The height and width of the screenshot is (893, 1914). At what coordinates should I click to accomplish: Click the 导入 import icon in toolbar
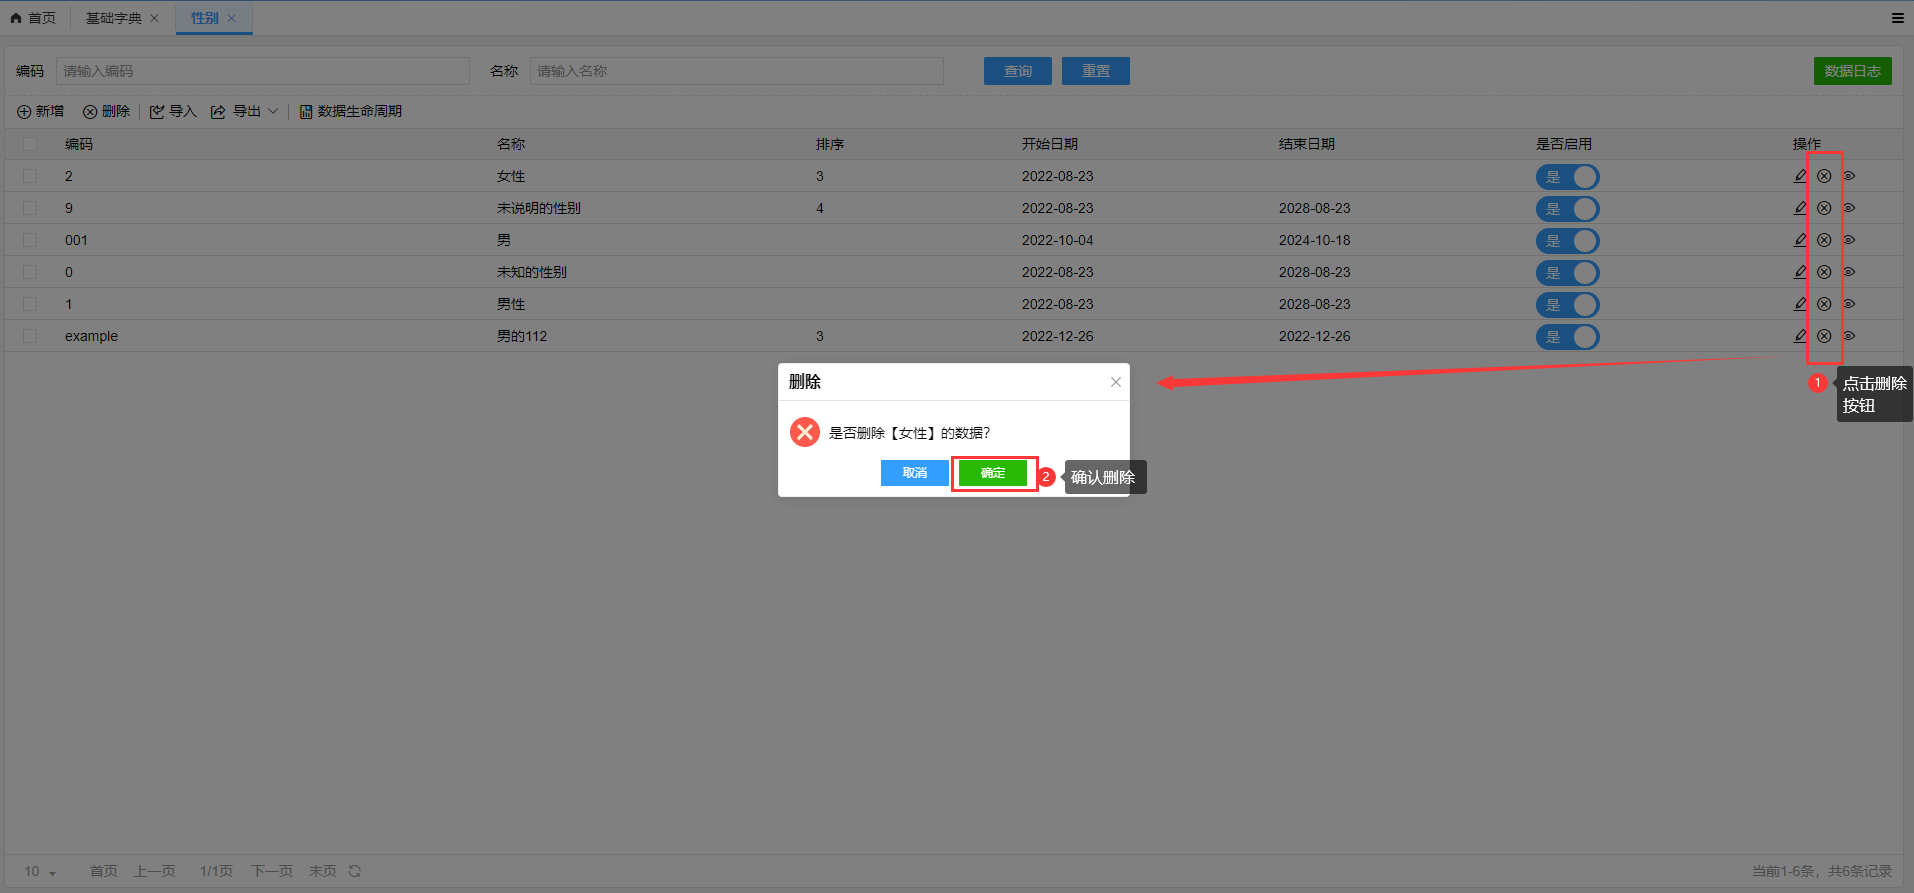157,112
